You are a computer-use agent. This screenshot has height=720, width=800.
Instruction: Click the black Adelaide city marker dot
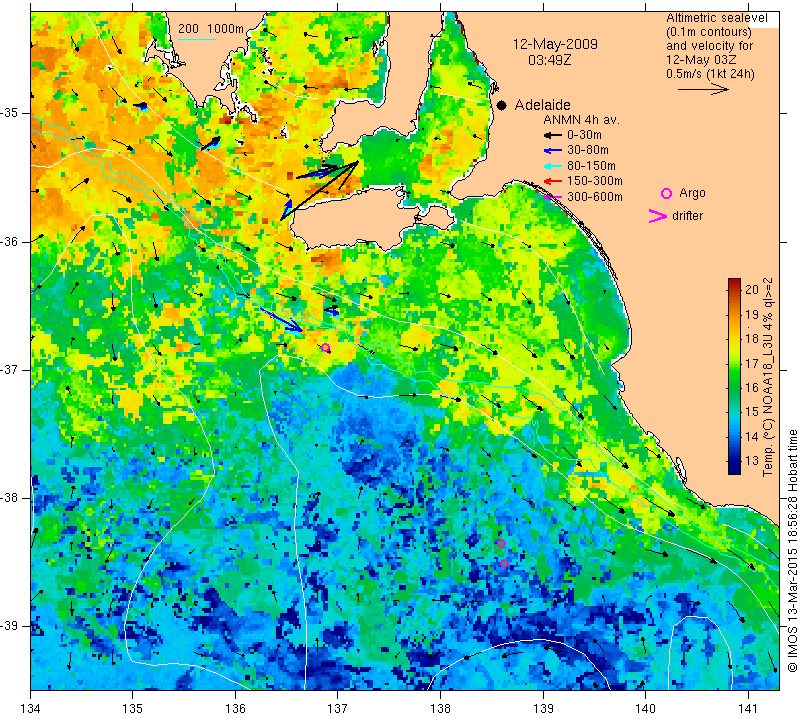point(502,105)
